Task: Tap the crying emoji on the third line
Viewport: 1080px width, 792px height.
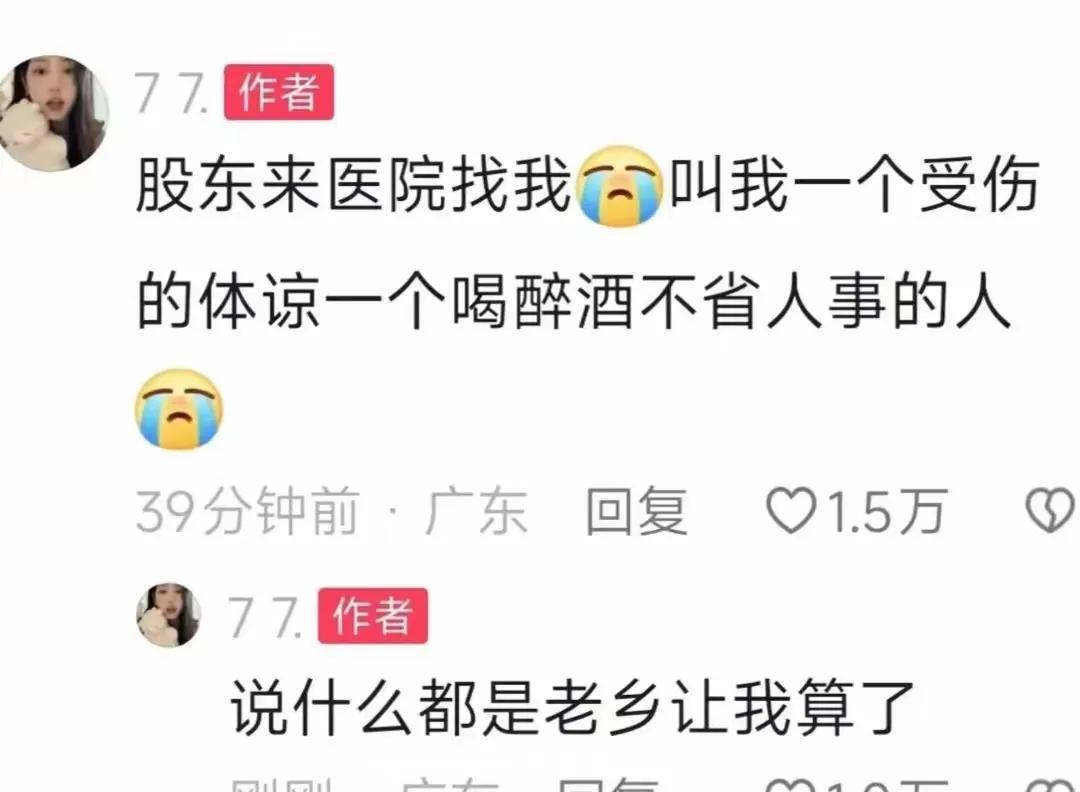Action: (x=179, y=410)
